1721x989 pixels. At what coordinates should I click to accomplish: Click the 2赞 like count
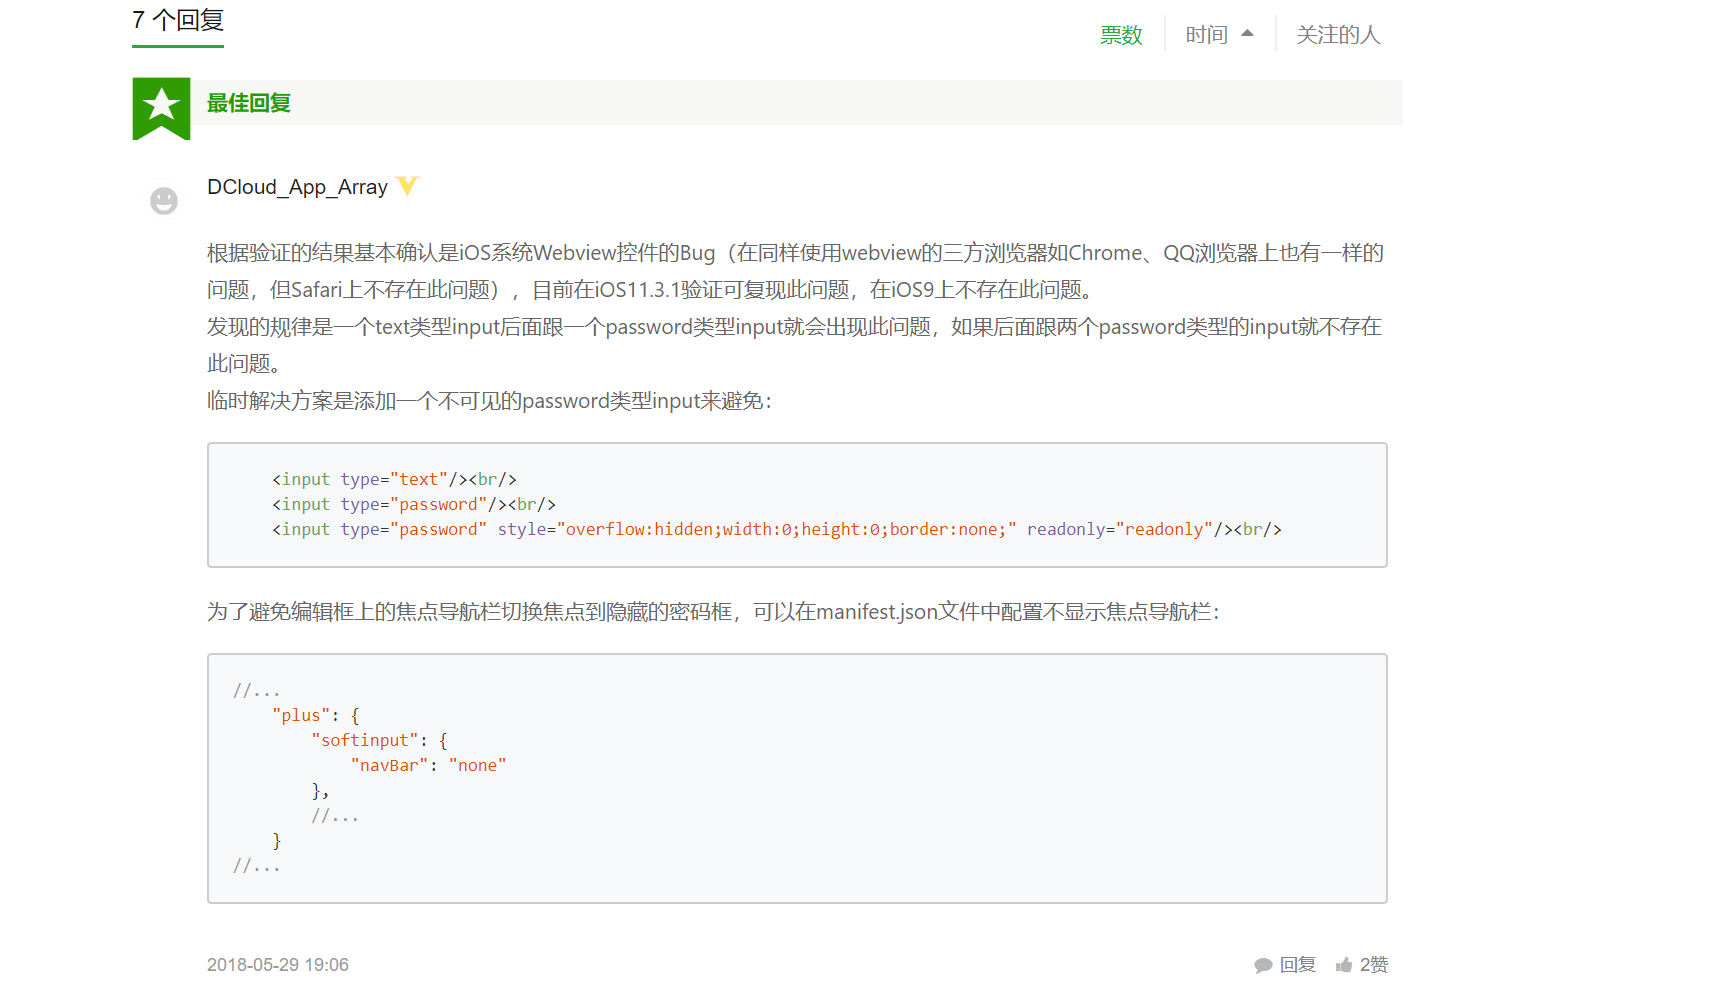click(1373, 965)
